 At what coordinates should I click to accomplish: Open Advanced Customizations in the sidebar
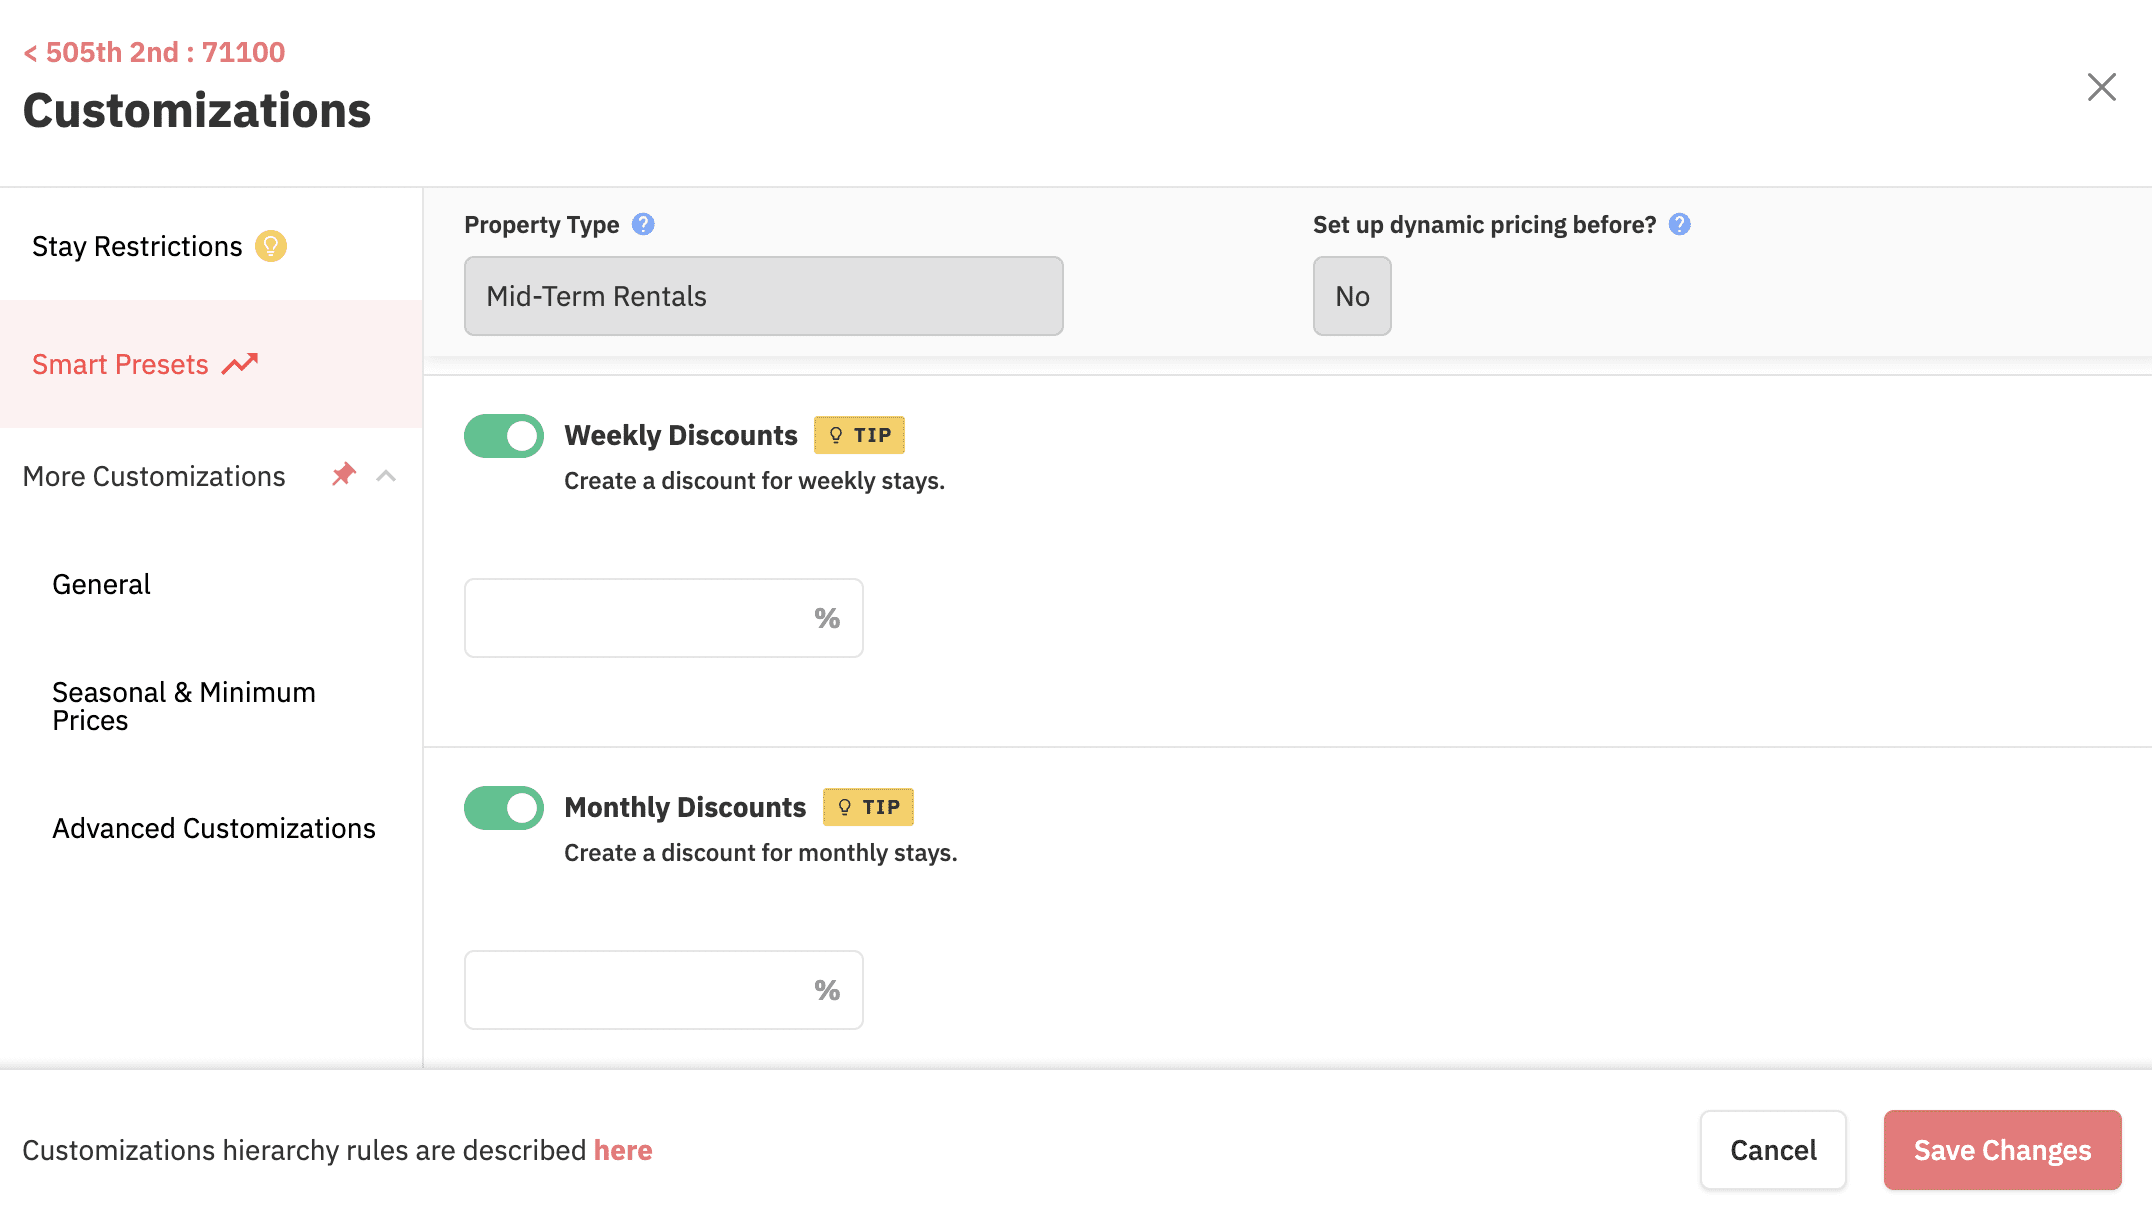pos(214,828)
